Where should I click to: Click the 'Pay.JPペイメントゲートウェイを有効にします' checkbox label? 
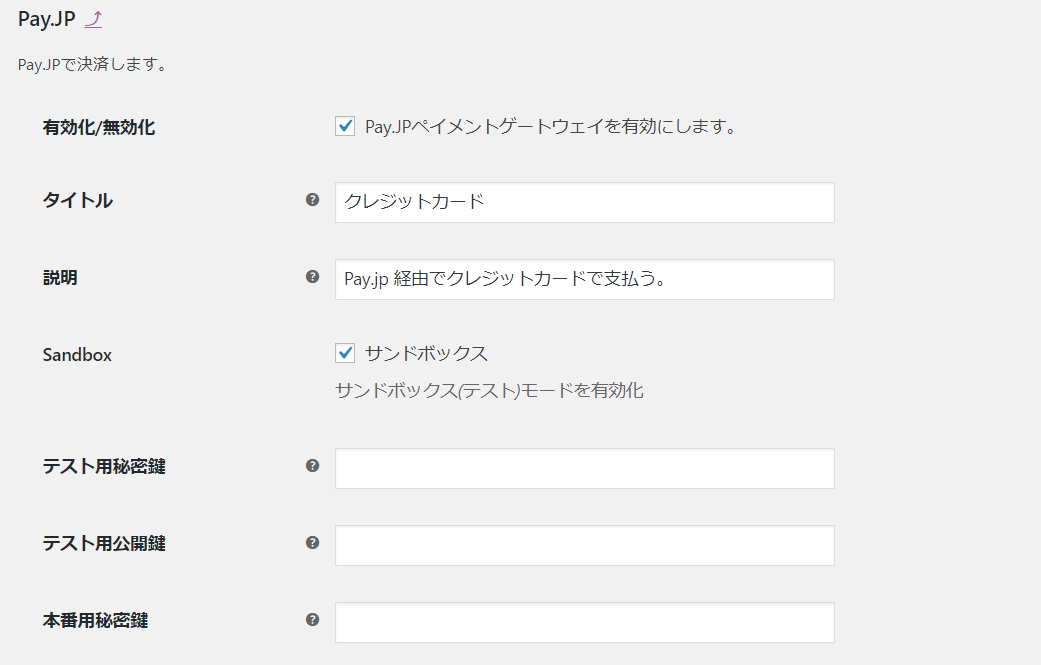(x=550, y=127)
